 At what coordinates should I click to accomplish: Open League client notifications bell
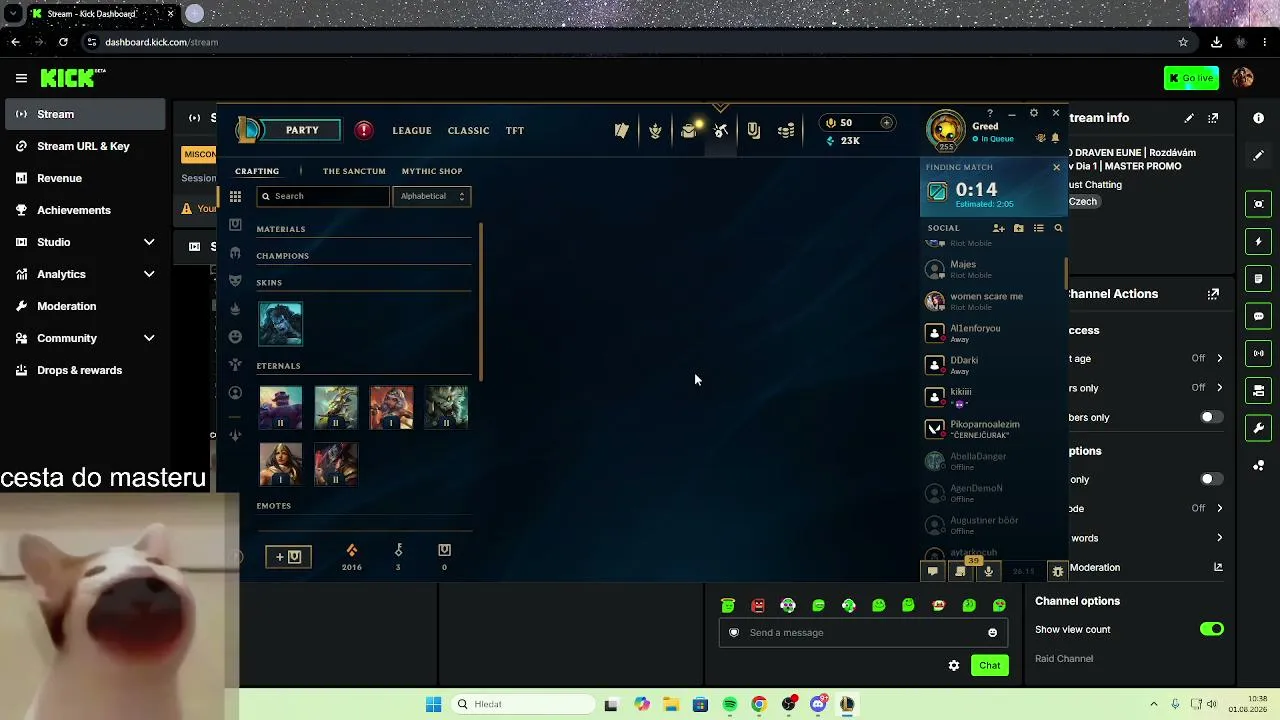(1054, 138)
